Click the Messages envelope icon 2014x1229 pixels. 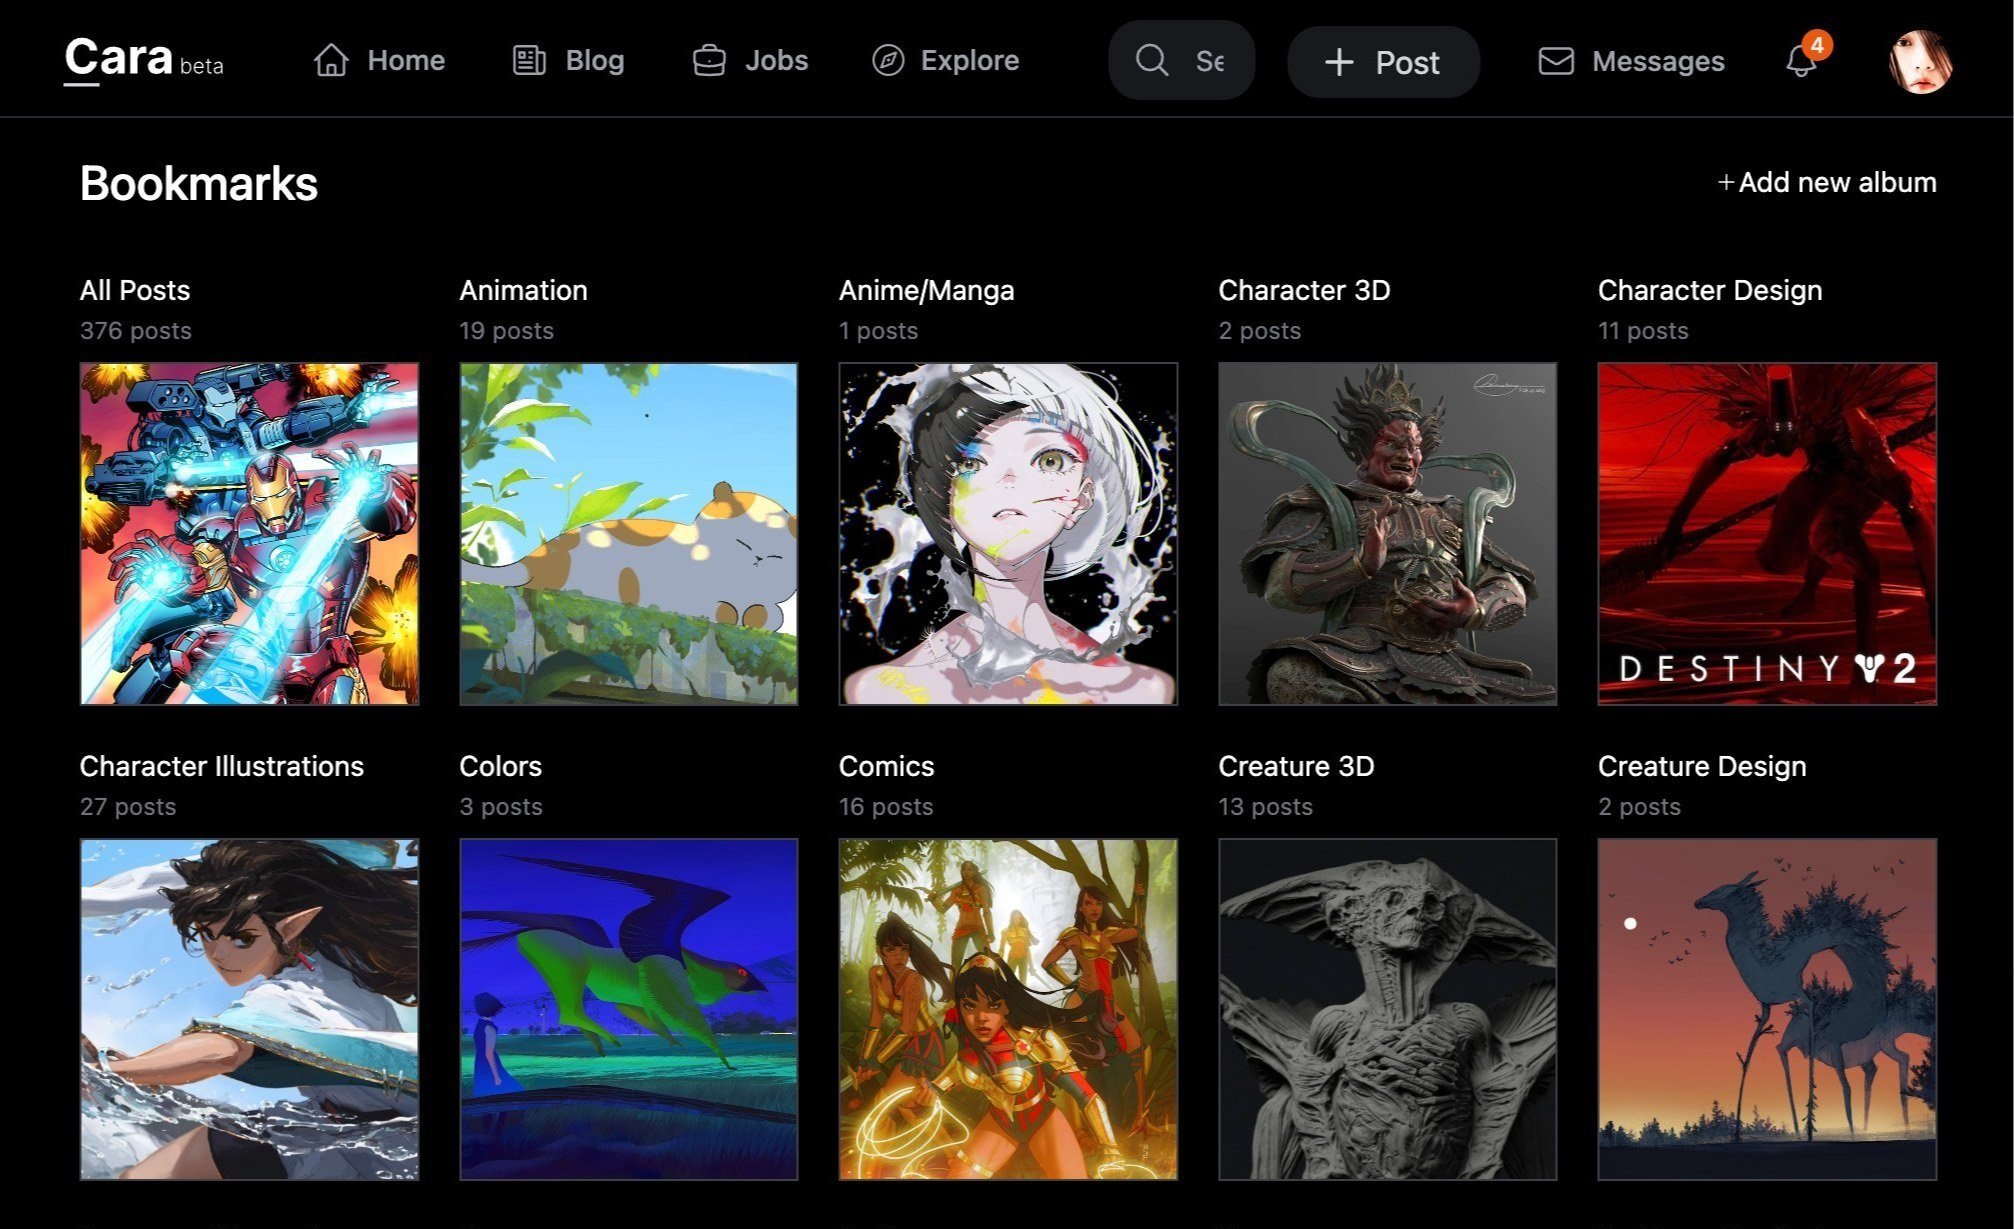tap(1556, 61)
